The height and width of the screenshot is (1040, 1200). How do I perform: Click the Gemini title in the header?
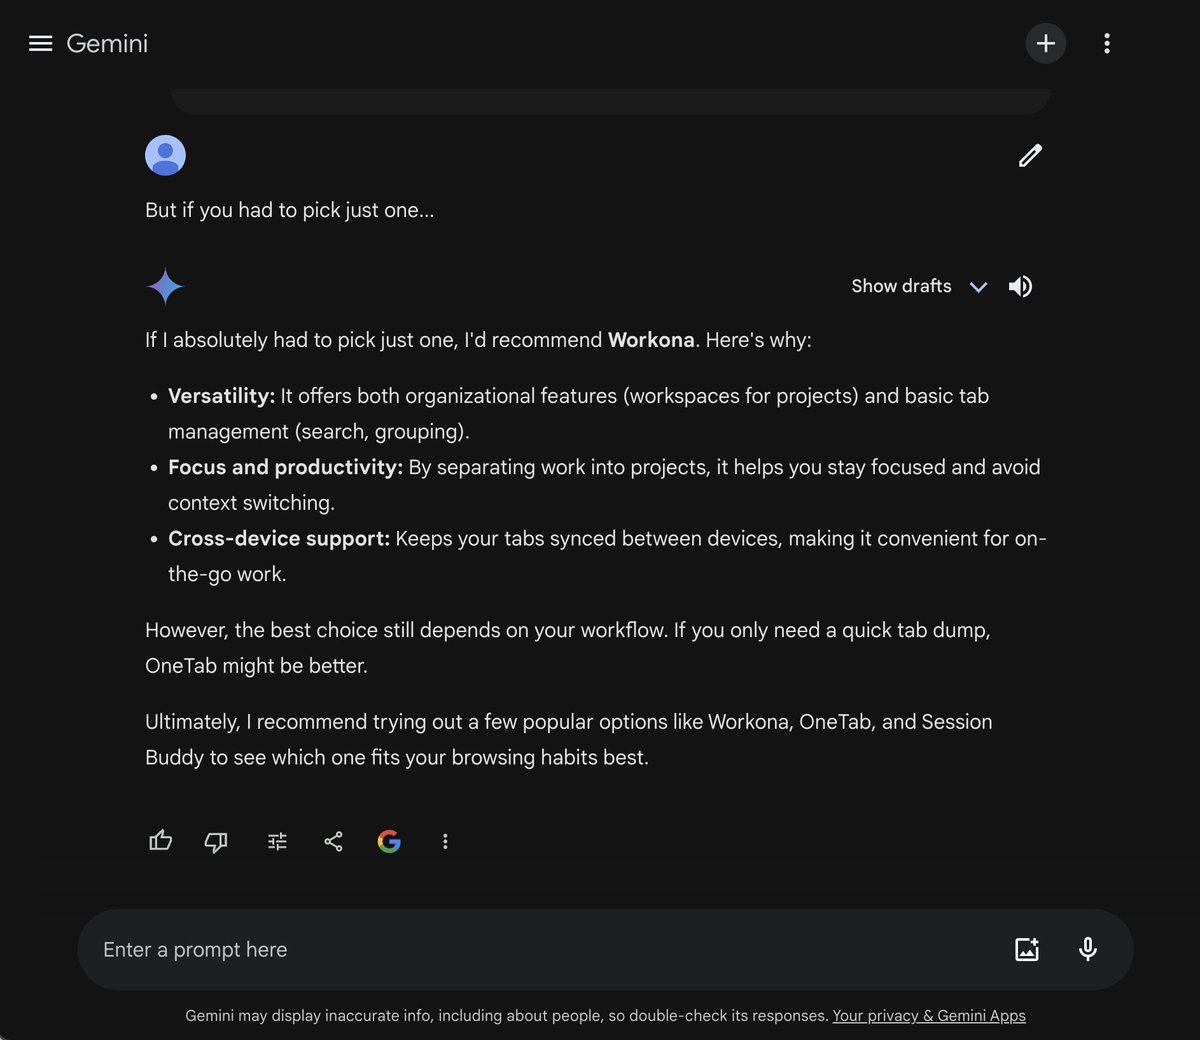[106, 43]
